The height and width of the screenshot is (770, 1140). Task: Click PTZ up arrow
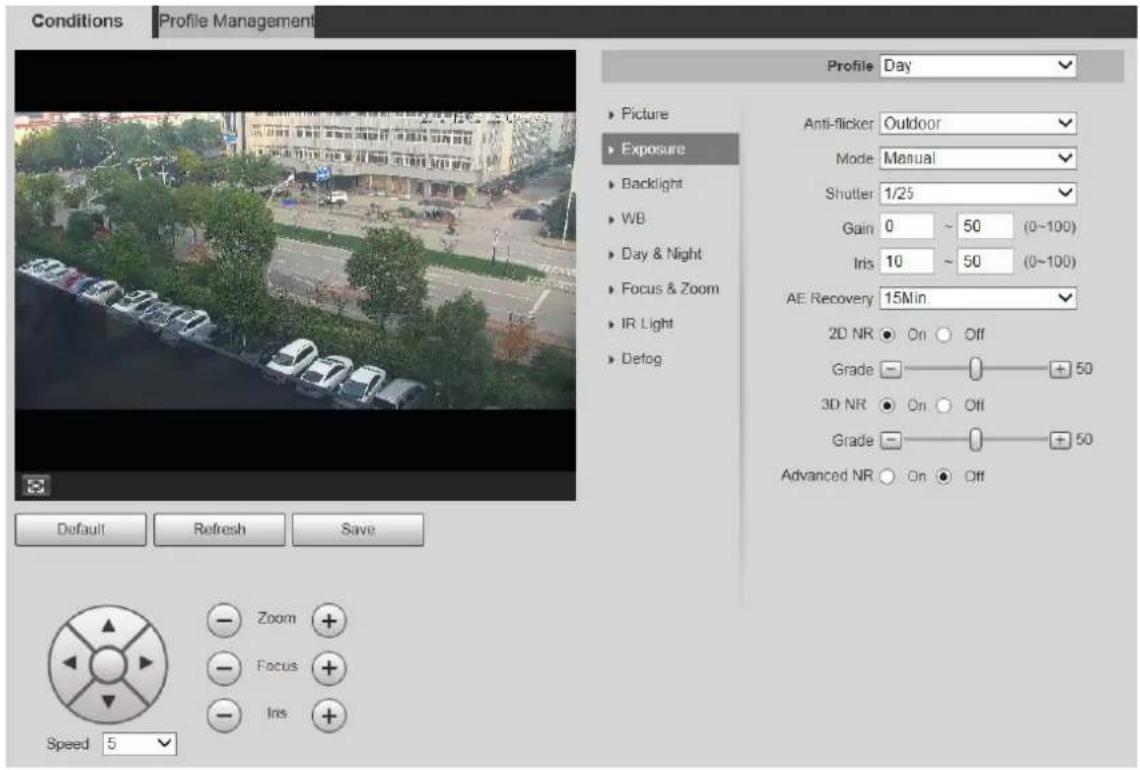click(x=108, y=625)
